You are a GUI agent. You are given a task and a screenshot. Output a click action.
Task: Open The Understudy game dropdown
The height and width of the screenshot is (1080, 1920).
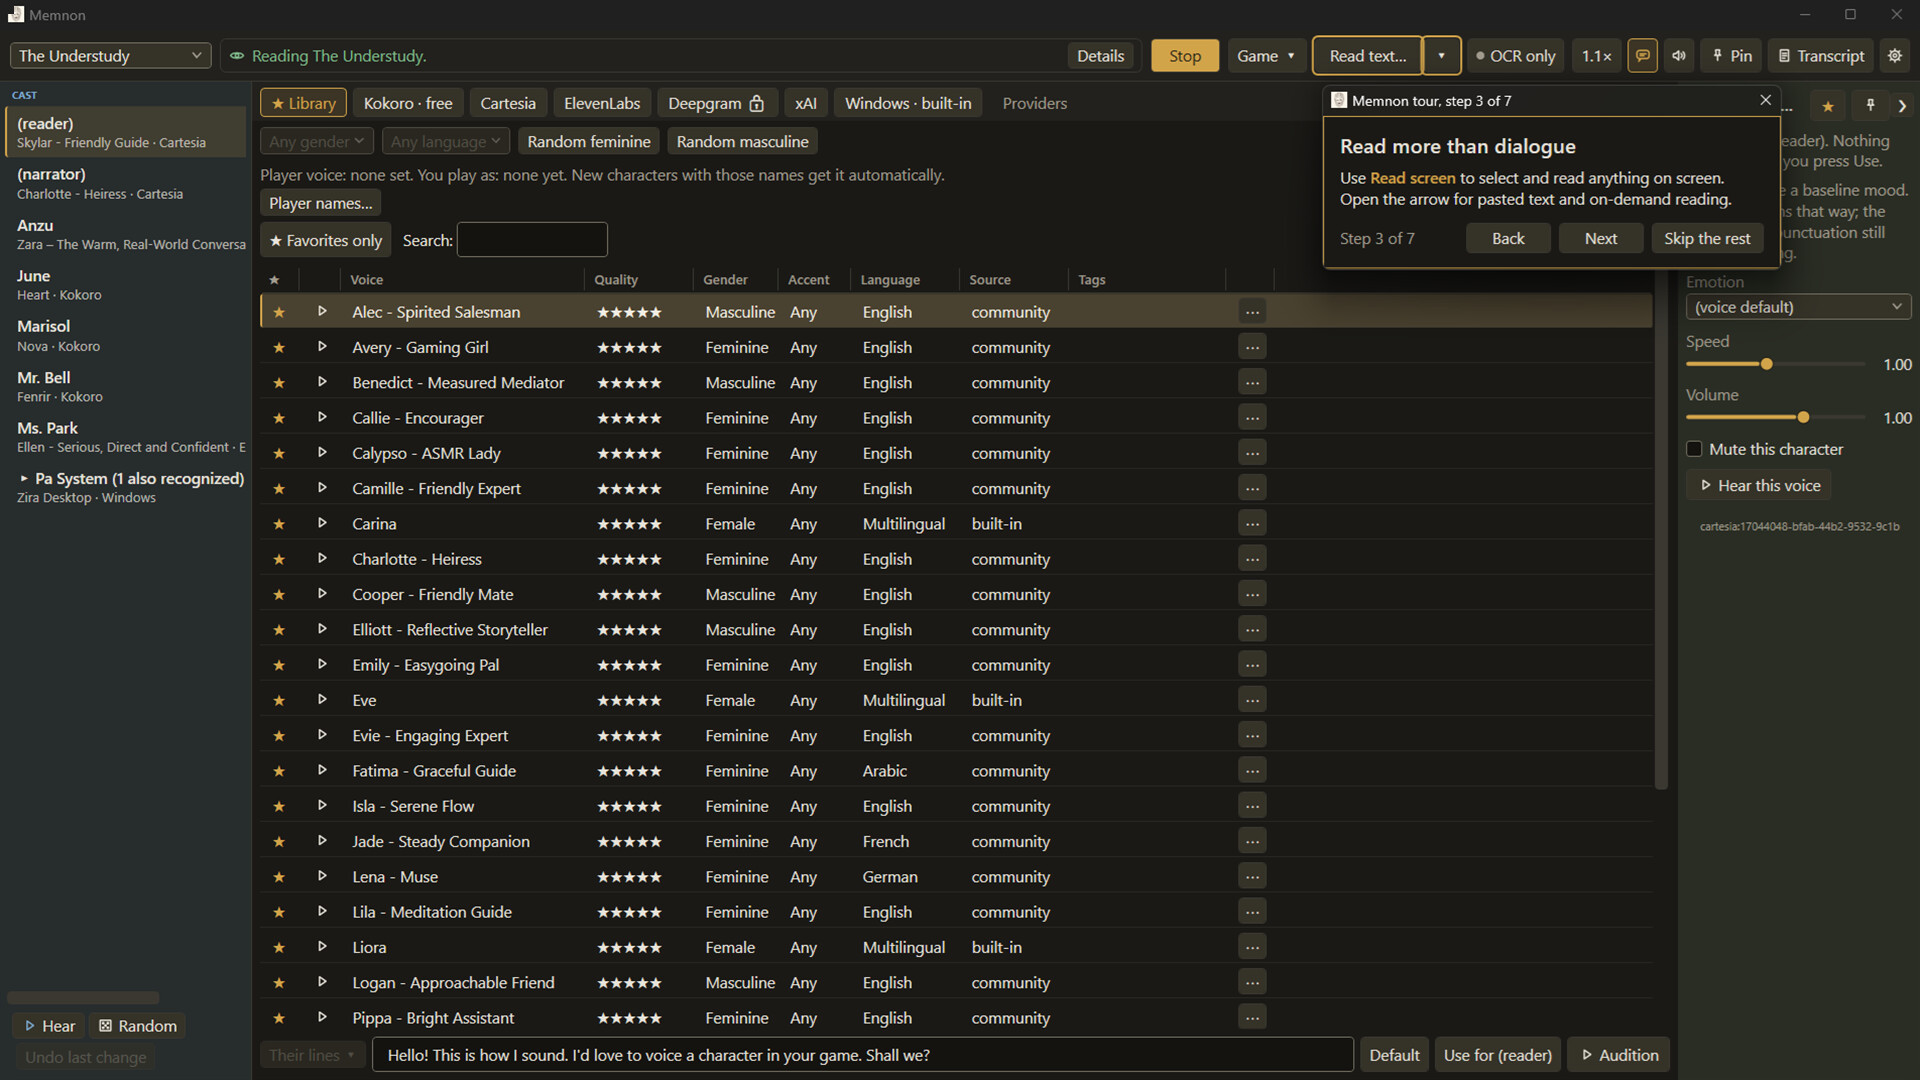coord(110,56)
